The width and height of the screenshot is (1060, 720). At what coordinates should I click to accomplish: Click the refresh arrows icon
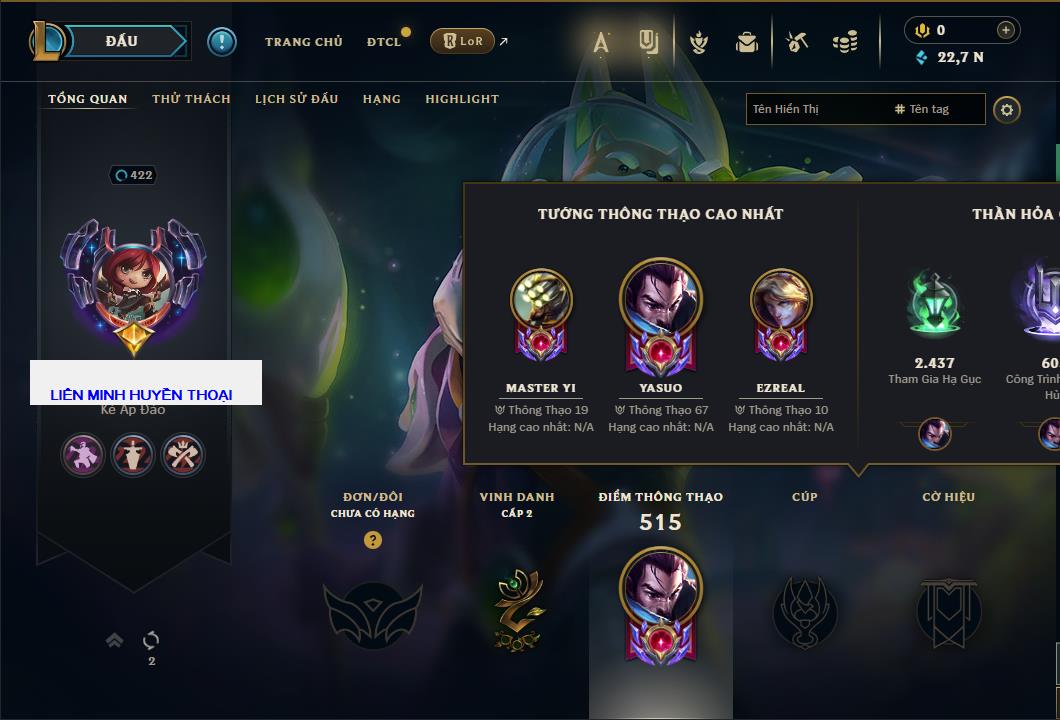click(151, 640)
